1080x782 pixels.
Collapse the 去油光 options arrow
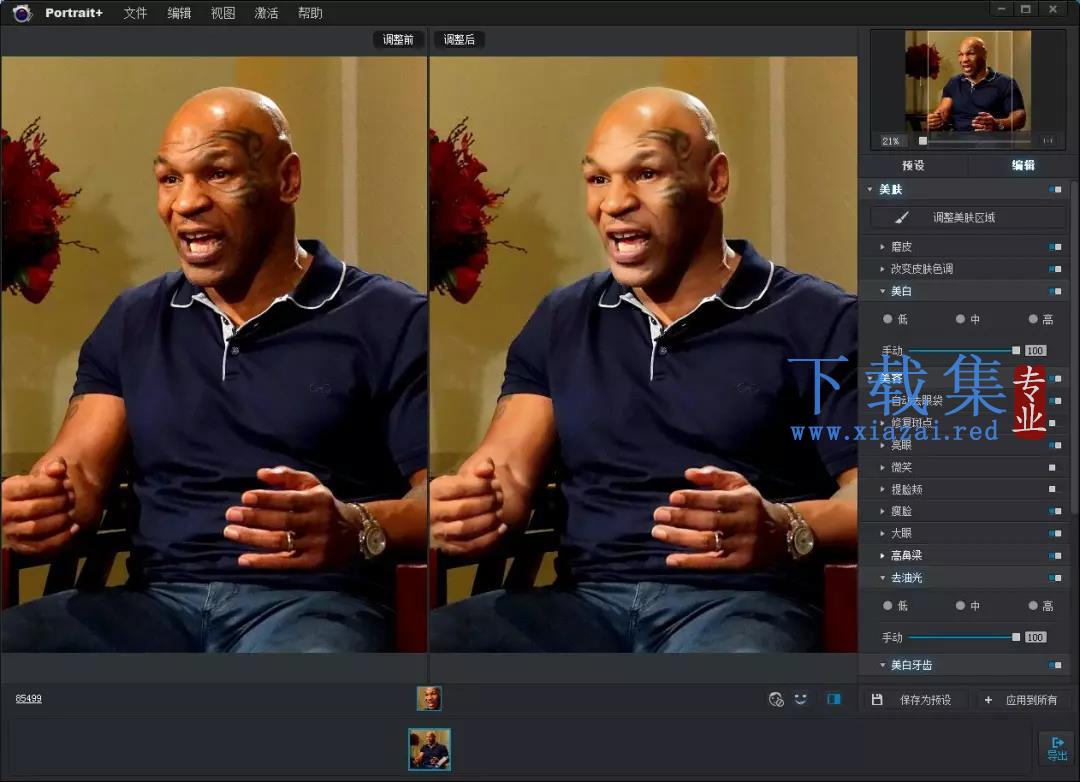pos(882,577)
